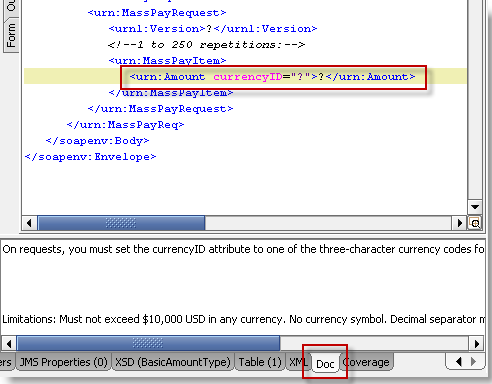Click the XML editor horizontal scrollbar left arrow
Viewport: 492px width, 384px height.
point(29,223)
